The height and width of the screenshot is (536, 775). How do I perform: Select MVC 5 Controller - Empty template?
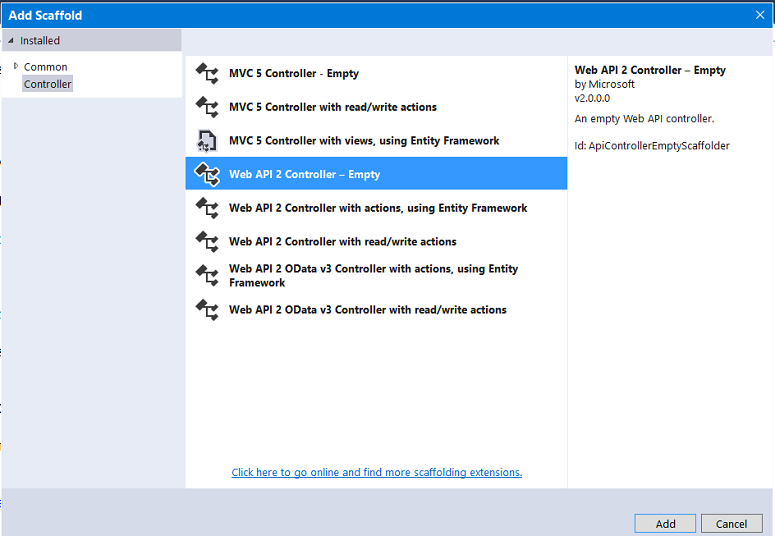click(x=376, y=73)
